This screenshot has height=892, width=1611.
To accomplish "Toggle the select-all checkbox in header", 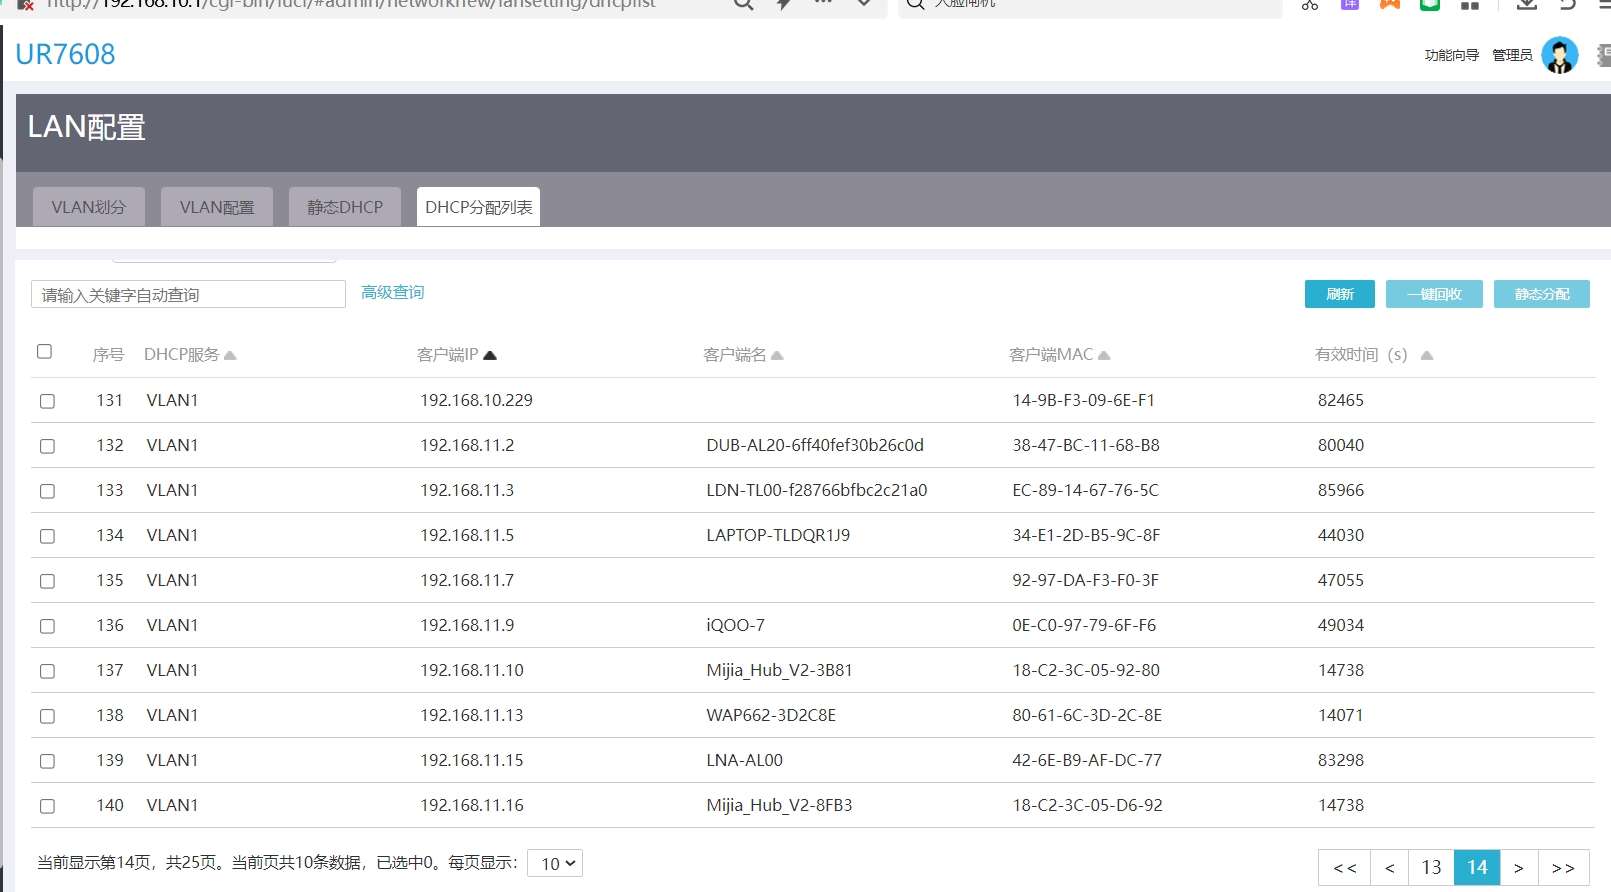I will click(x=44, y=351).
